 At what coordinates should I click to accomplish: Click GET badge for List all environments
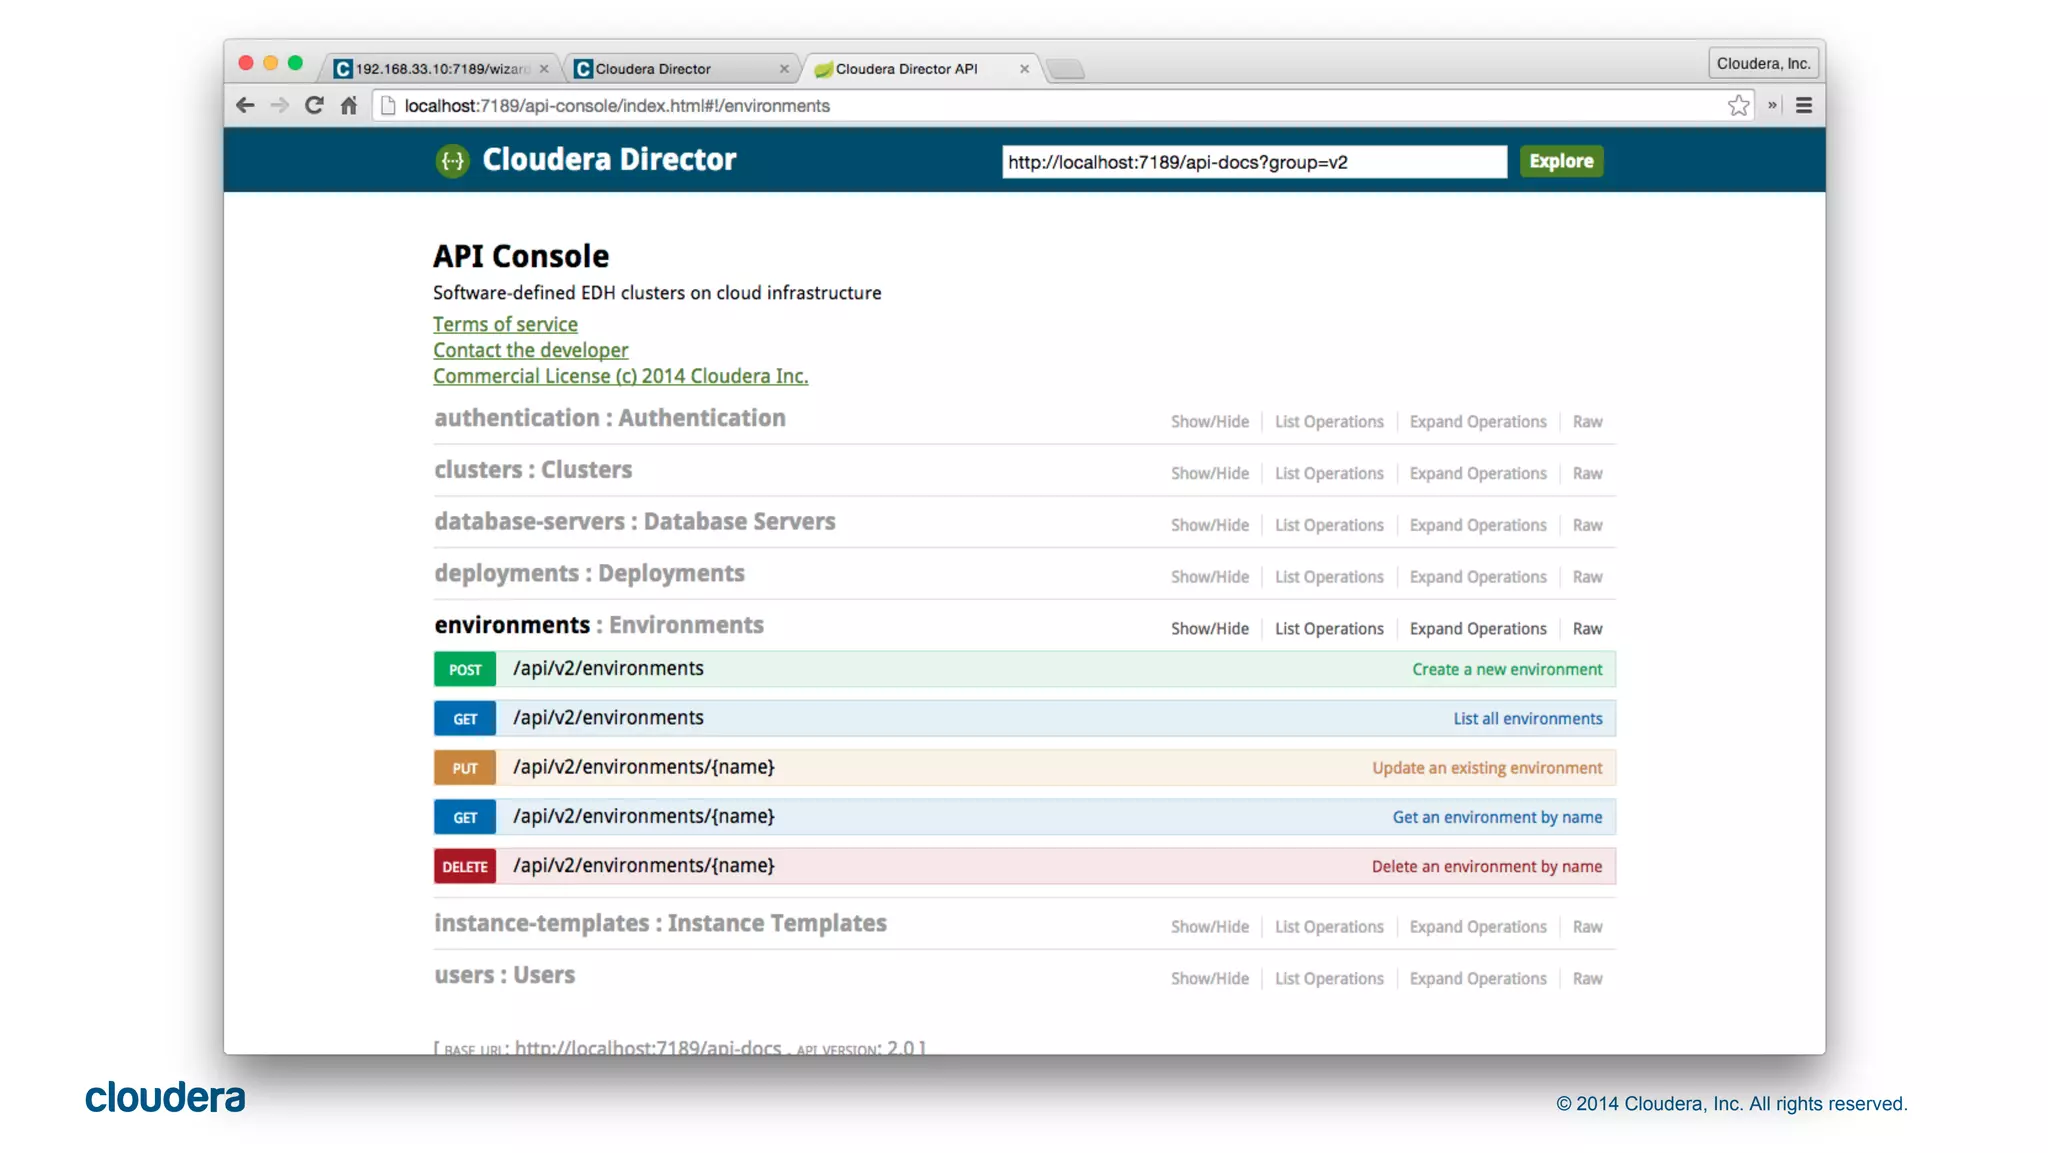pyautogui.click(x=465, y=718)
